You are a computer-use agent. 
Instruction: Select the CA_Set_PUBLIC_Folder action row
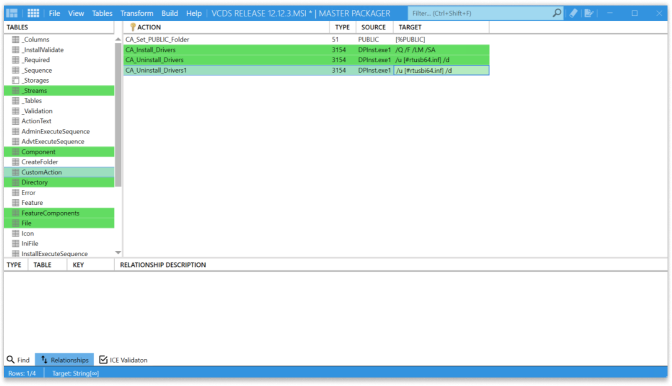tap(306, 39)
